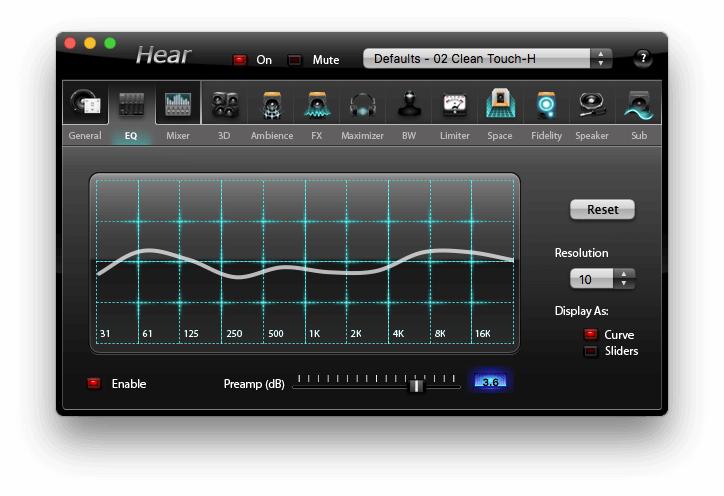Click the Preamp slider handle

(416, 385)
